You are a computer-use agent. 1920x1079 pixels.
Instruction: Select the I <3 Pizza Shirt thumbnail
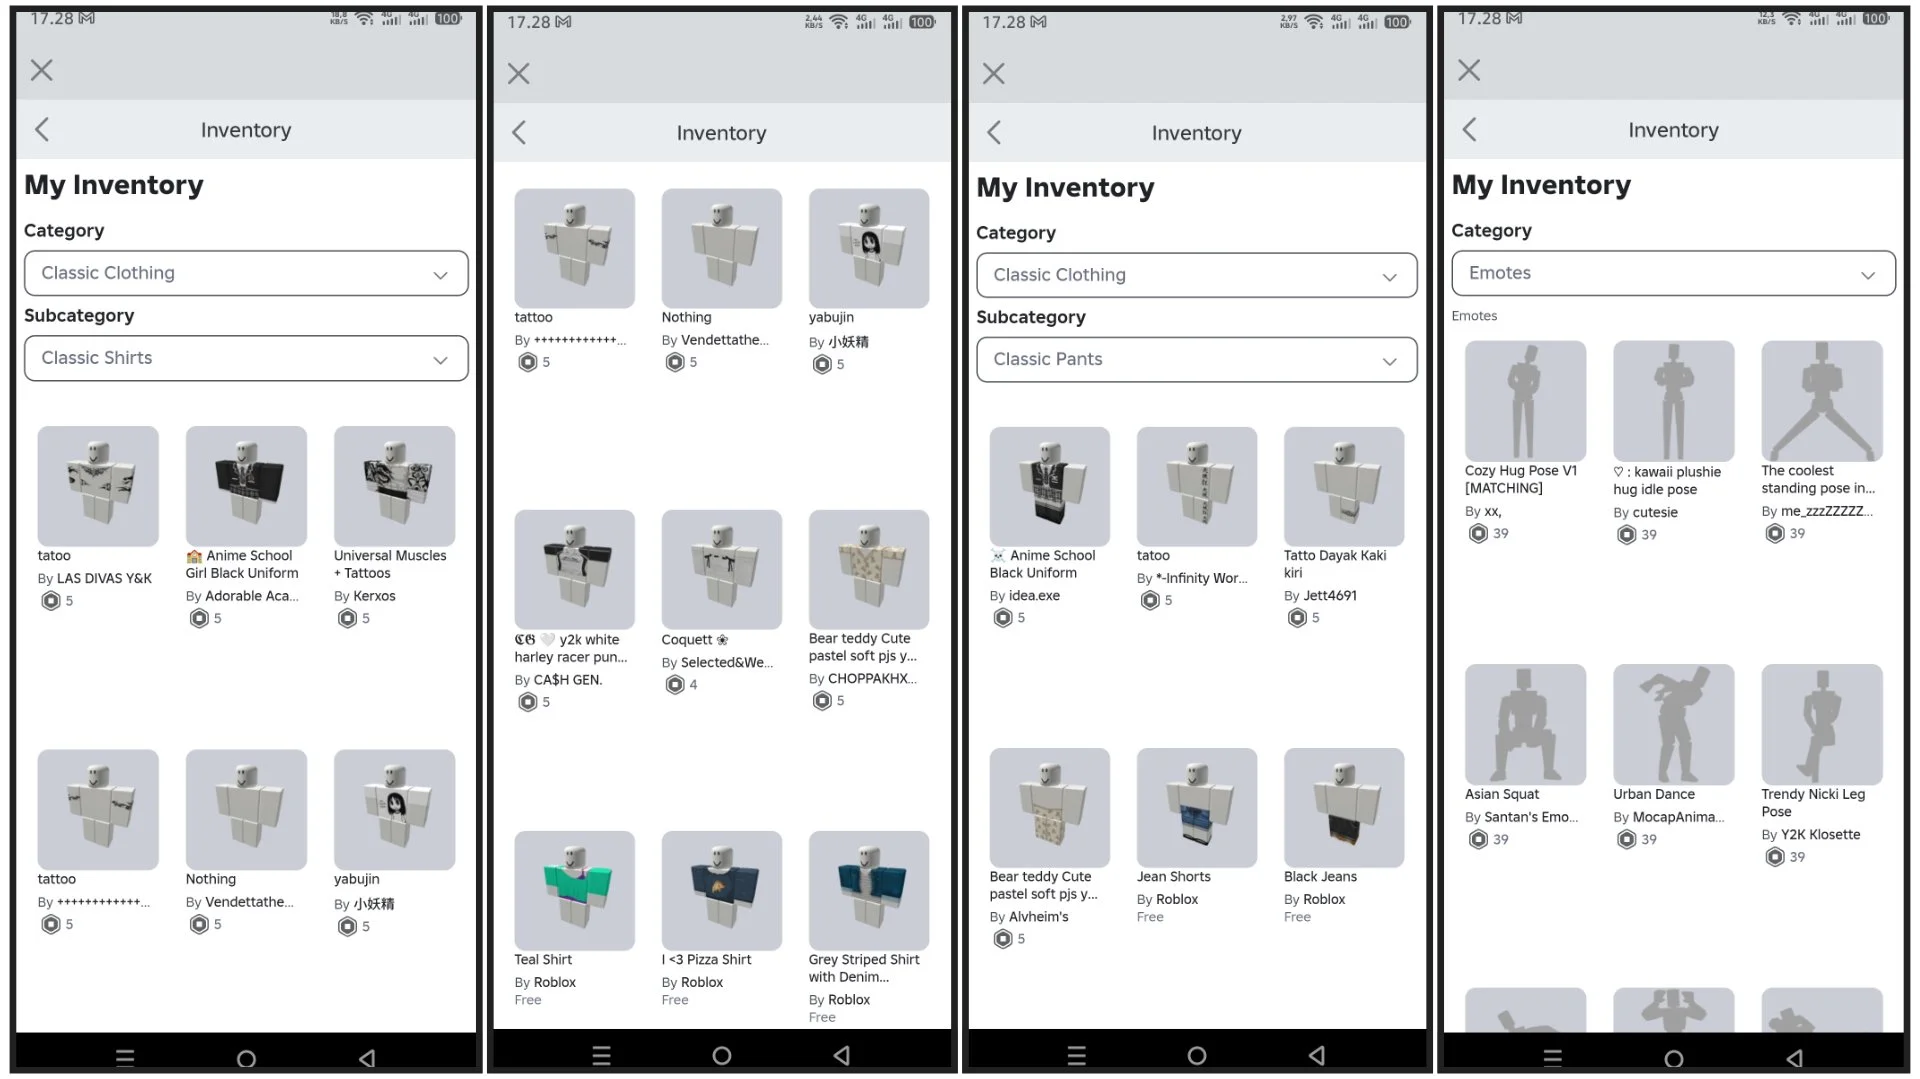click(721, 890)
